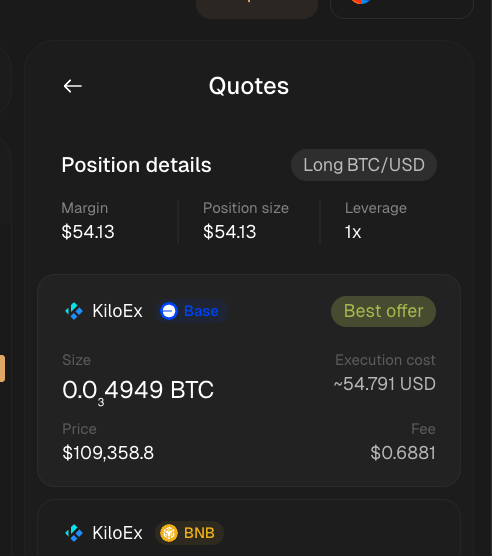Click the back arrow icon
The image size is (492, 556).
pyautogui.click(x=73, y=86)
